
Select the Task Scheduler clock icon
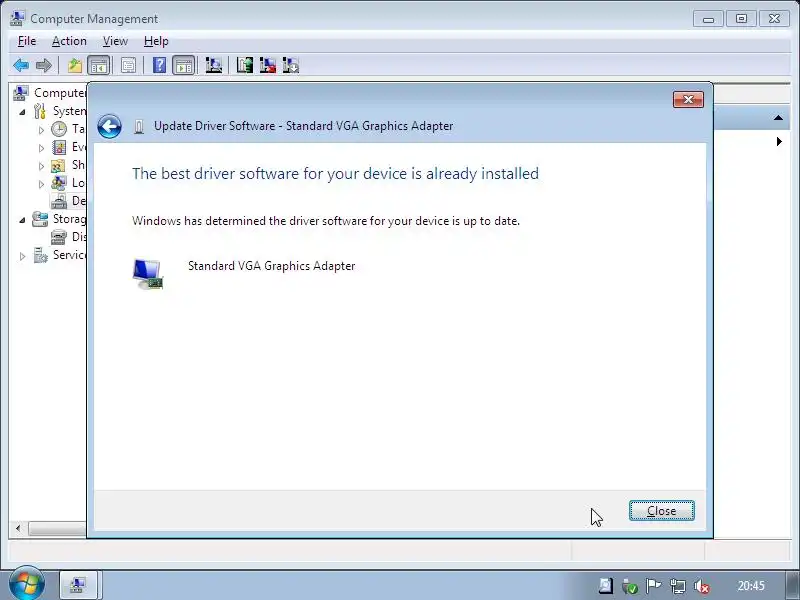[x=59, y=129]
